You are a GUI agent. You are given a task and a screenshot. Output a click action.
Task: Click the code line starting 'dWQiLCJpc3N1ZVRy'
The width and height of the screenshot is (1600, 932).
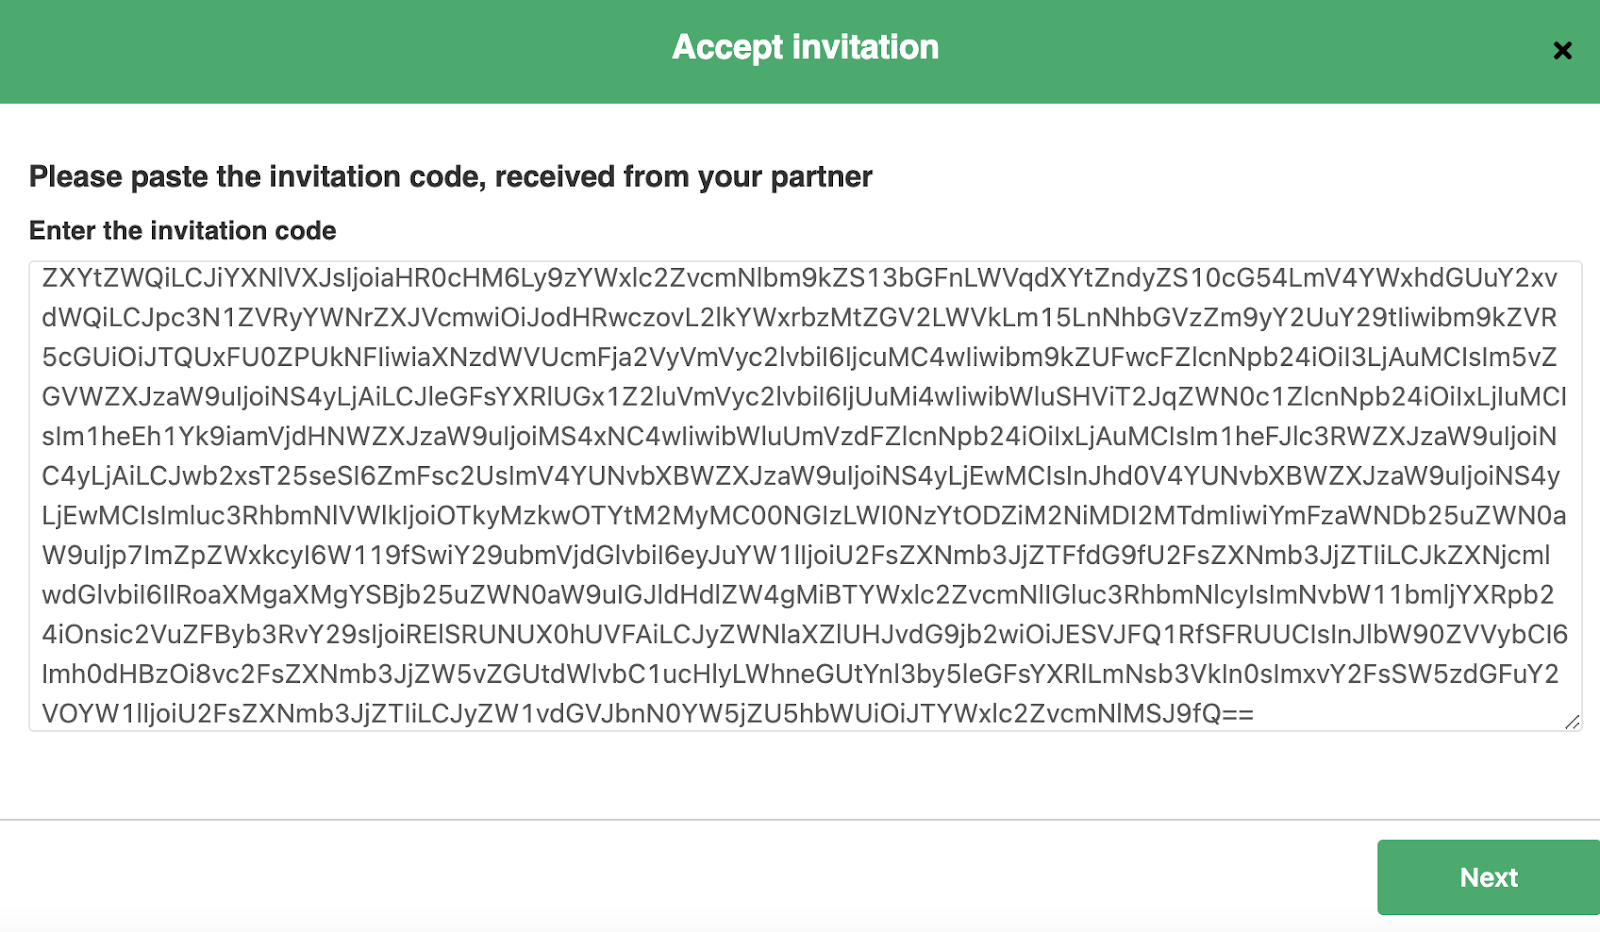click(x=799, y=318)
